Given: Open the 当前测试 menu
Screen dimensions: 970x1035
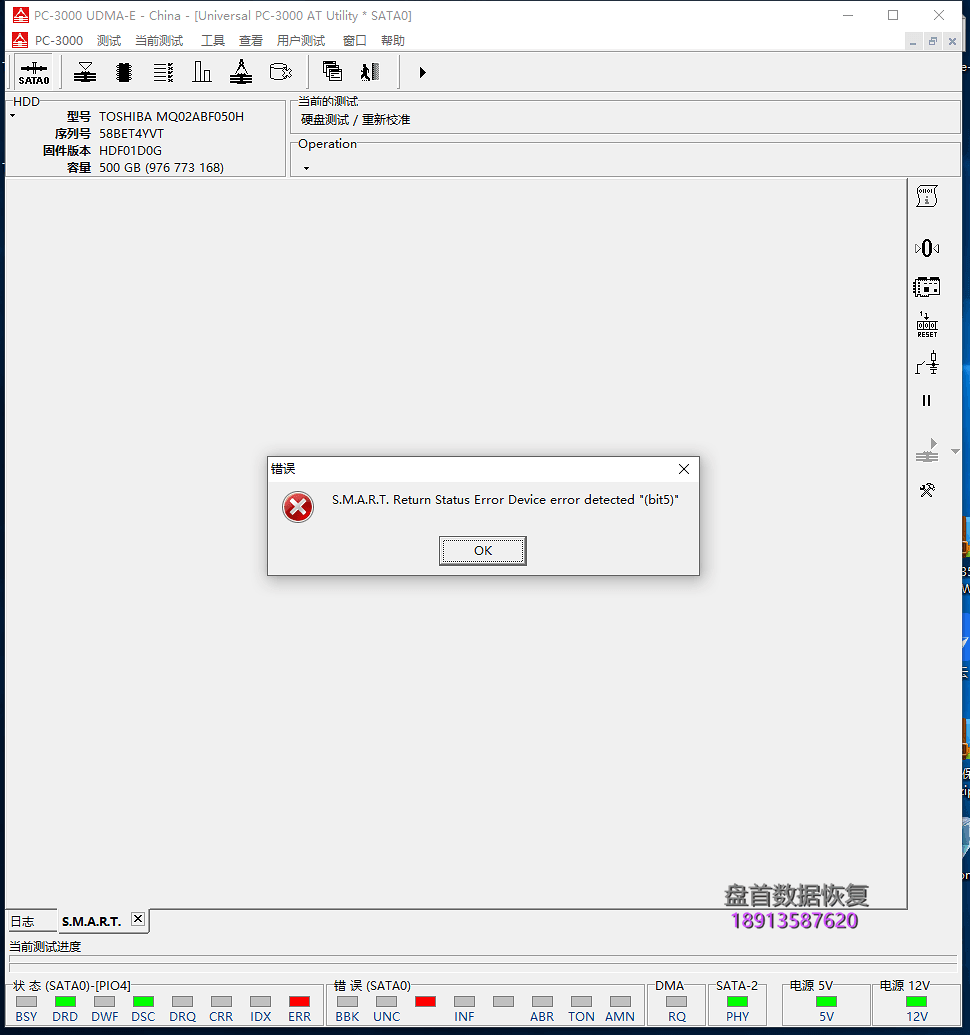Looking at the screenshot, I should pos(159,41).
